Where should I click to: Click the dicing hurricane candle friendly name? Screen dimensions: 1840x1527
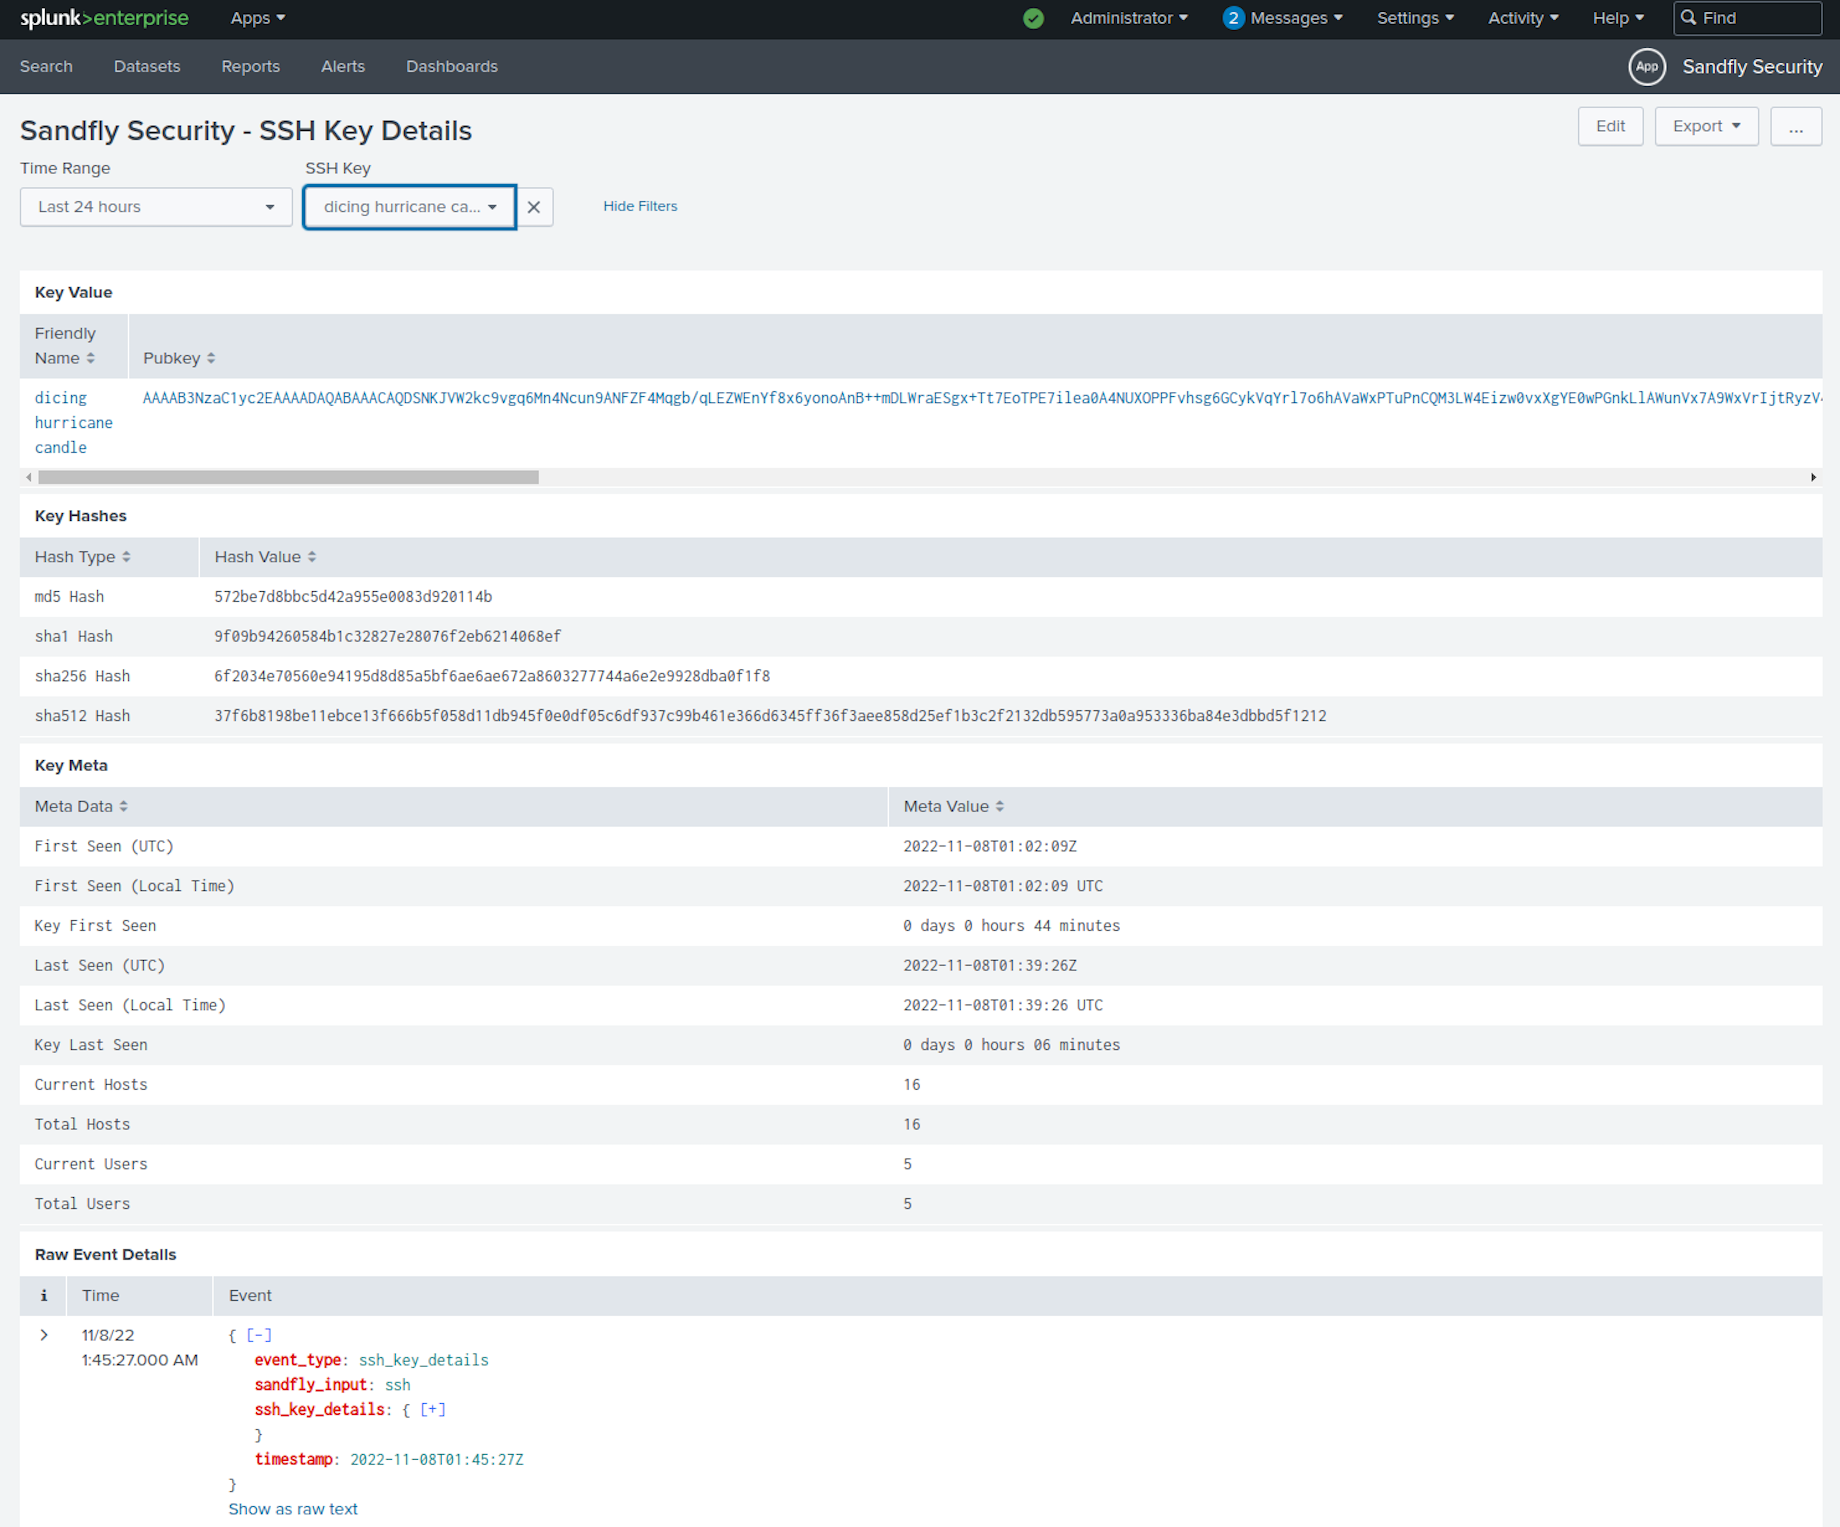coord(73,423)
